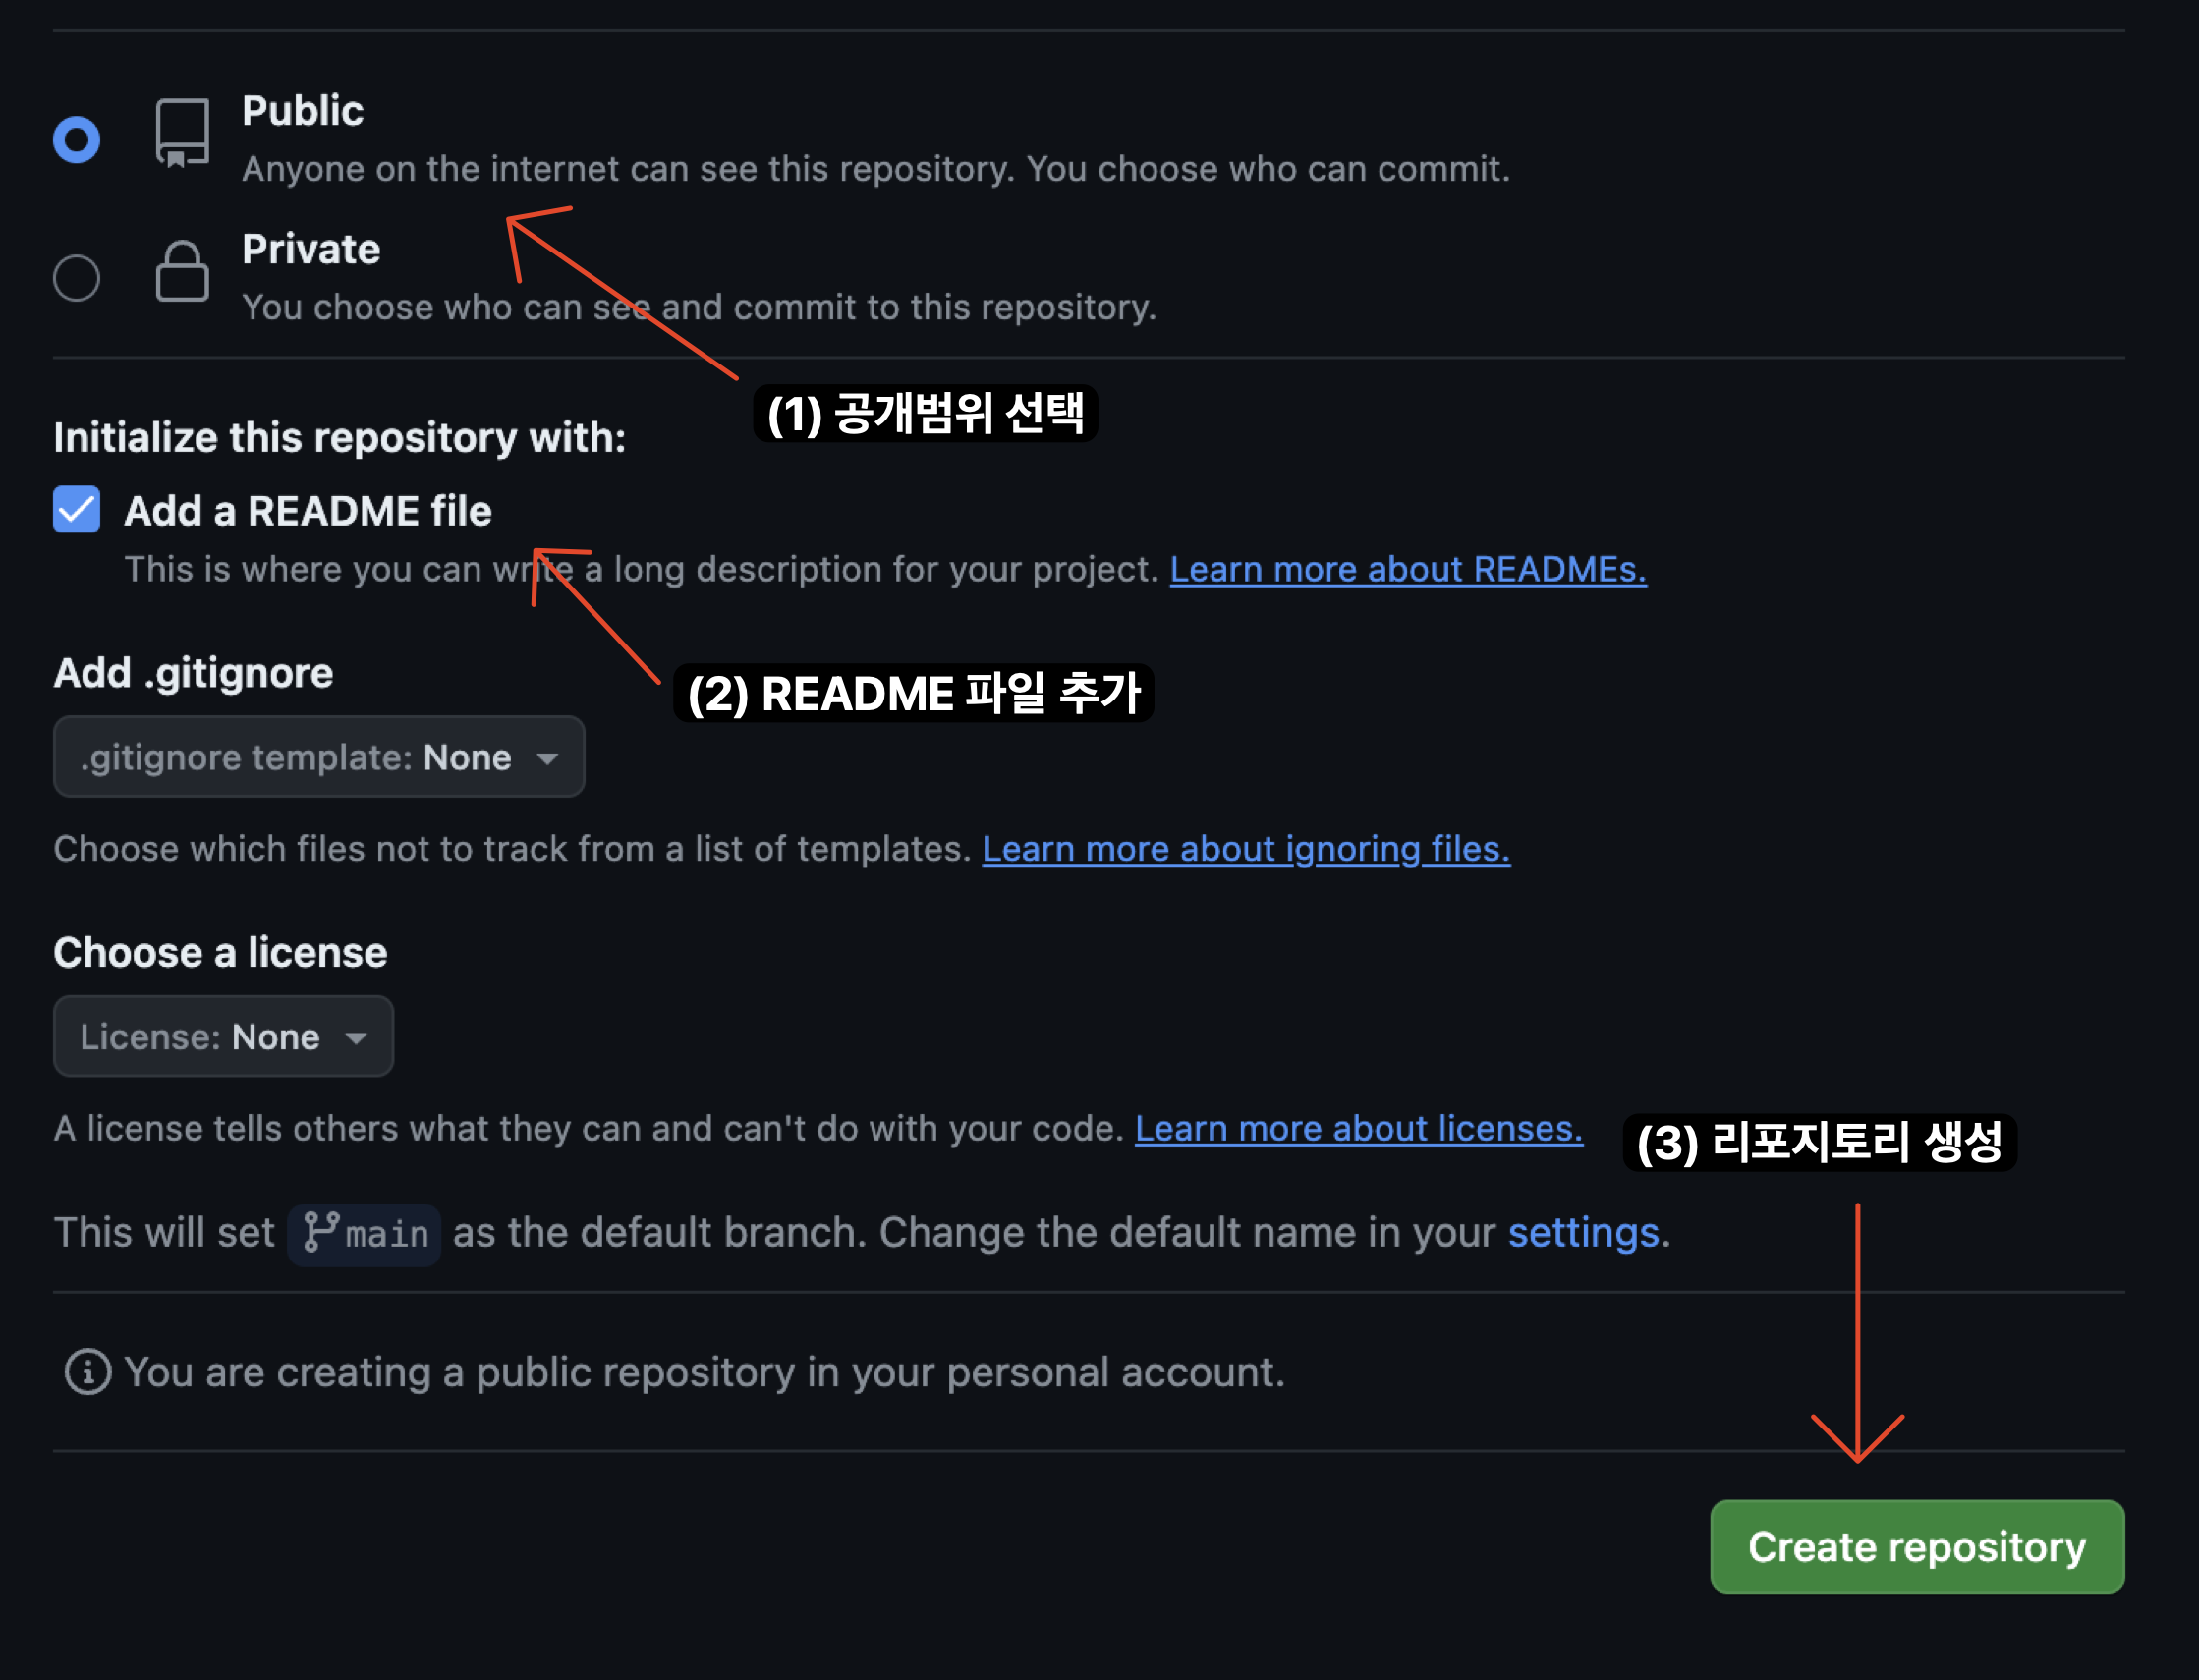Click the Public option label
Viewport: 2199px width, 1680px height.
[302, 111]
